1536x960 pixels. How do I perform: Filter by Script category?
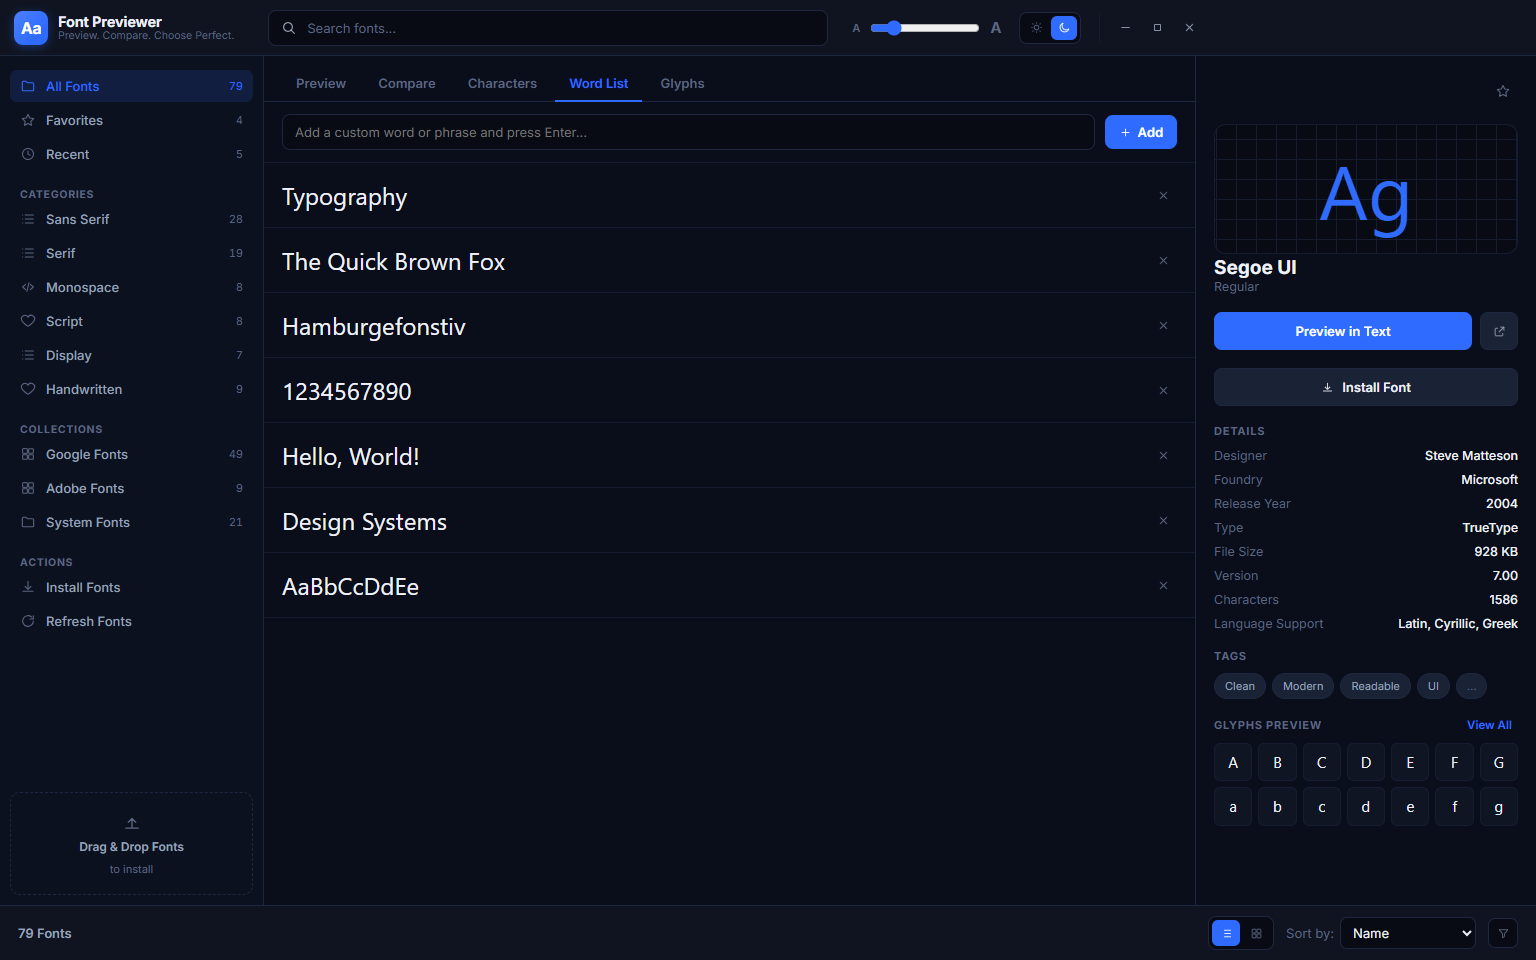[131, 321]
